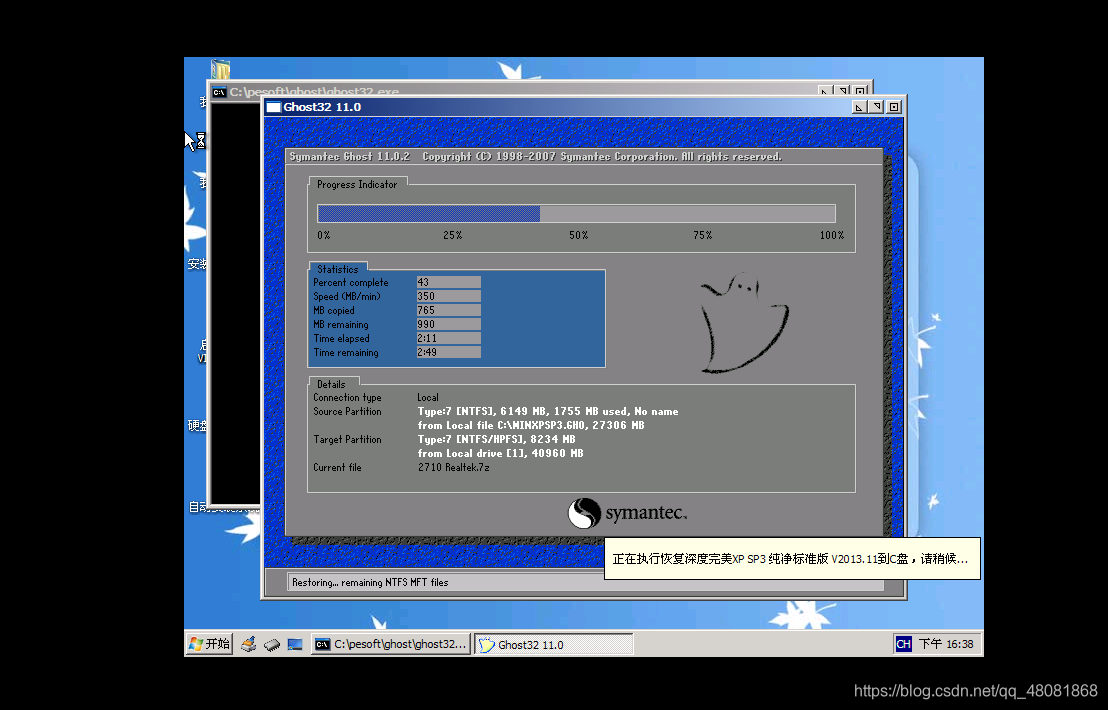The height and width of the screenshot is (710, 1108).
Task: Click the cmd icon in ghost32.exe console title
Action: tap(219, 92)
